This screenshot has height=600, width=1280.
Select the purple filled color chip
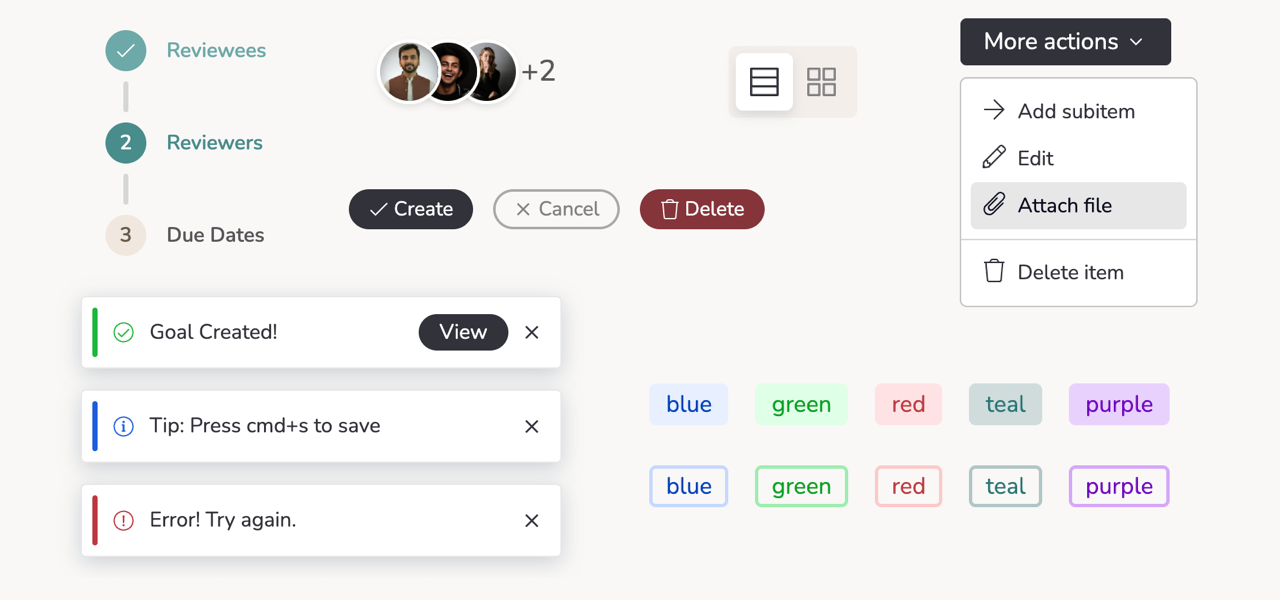pos(1118,404)
